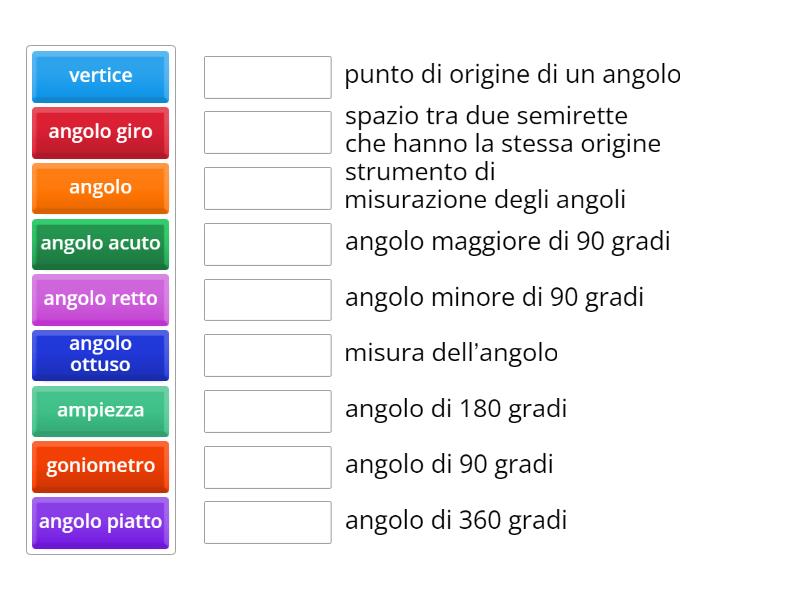800x600 pixels.
Task: Pick the red 'angolo giro' tile
Action: click(100, 132)
